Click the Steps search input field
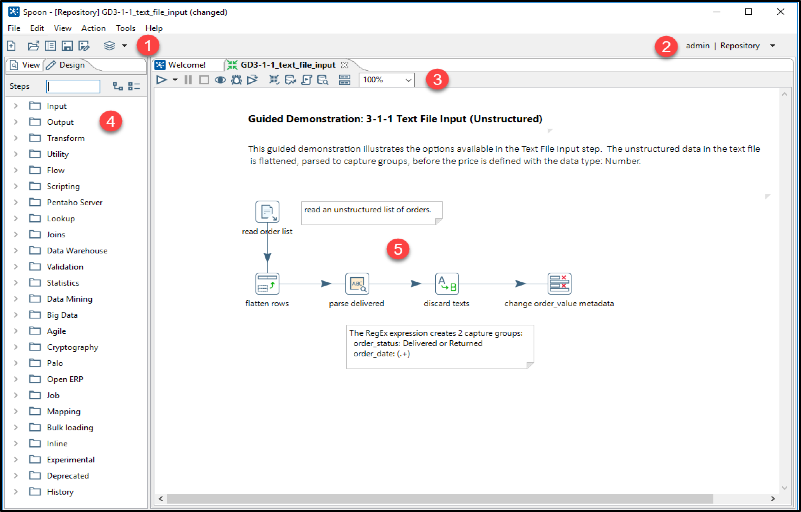 coord(73,86)
